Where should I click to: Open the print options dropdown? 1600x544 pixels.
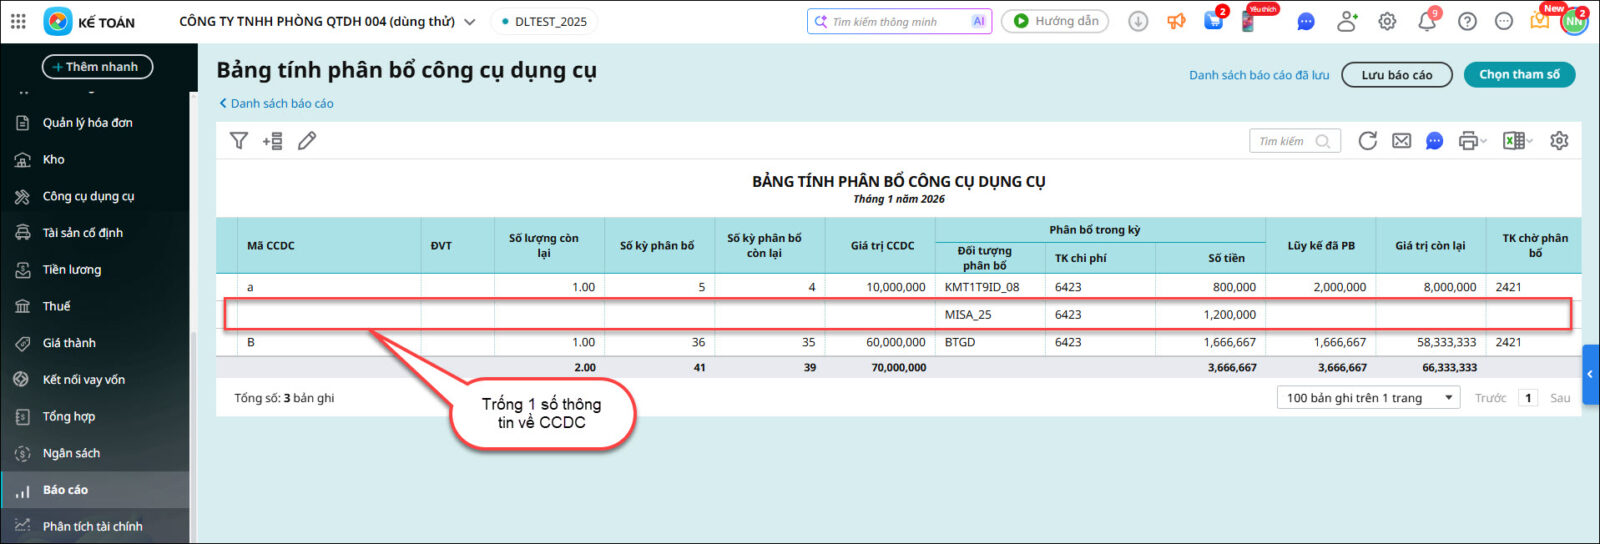pos(1472,141)
